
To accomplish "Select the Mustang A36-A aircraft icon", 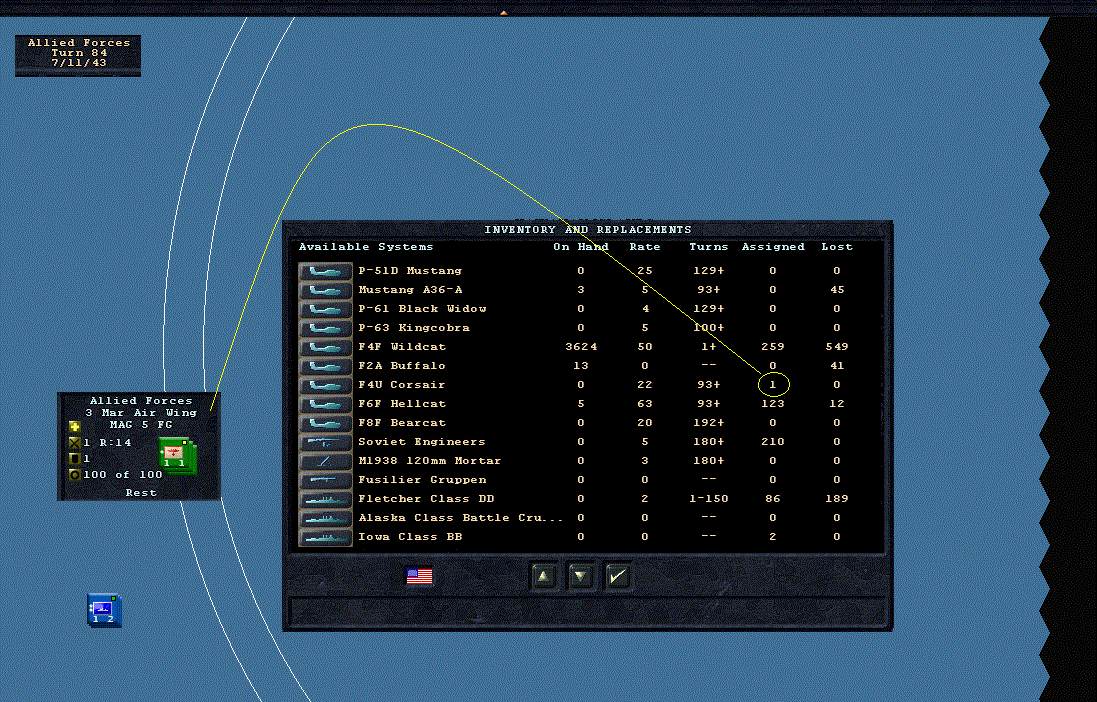I will (x=325, y=290).
